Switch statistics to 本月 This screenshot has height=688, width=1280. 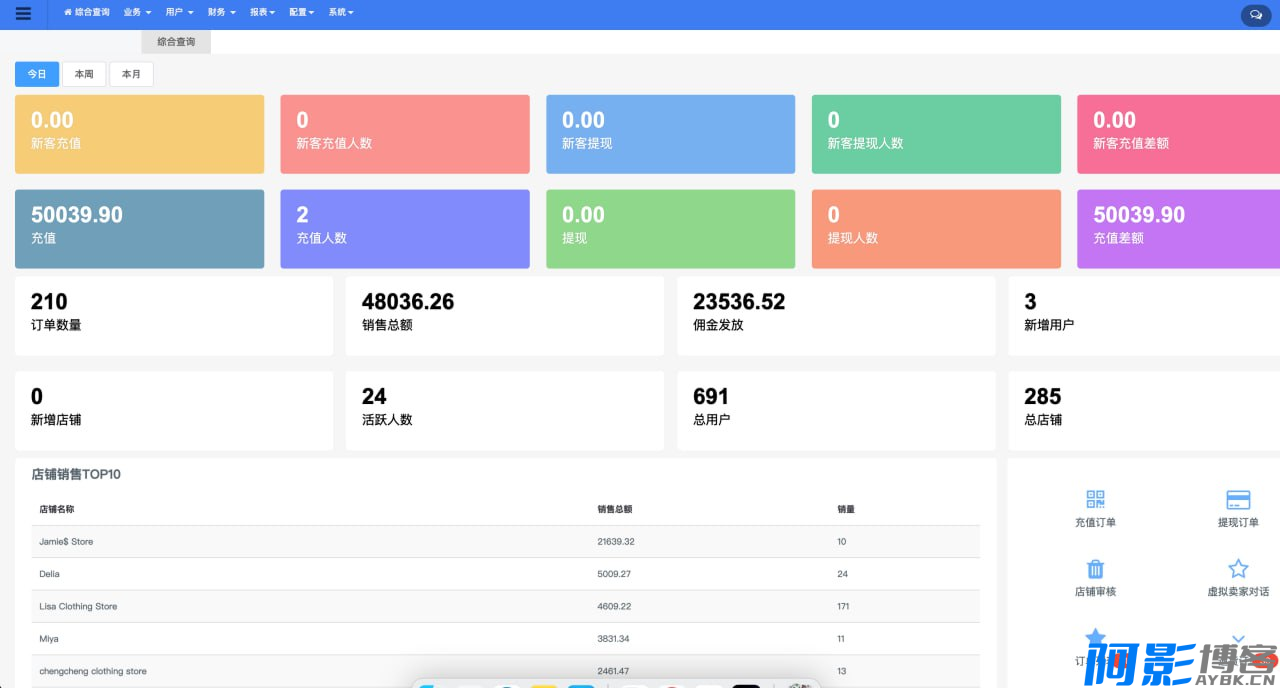pyautogui.click(x=131, y=74)
